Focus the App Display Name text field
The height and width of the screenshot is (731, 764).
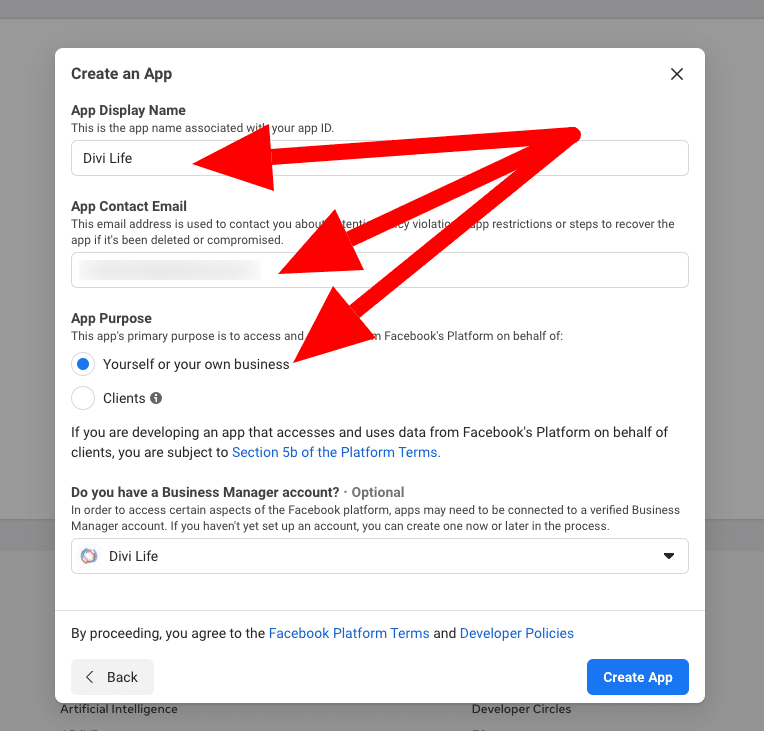[x=379, y=158]
